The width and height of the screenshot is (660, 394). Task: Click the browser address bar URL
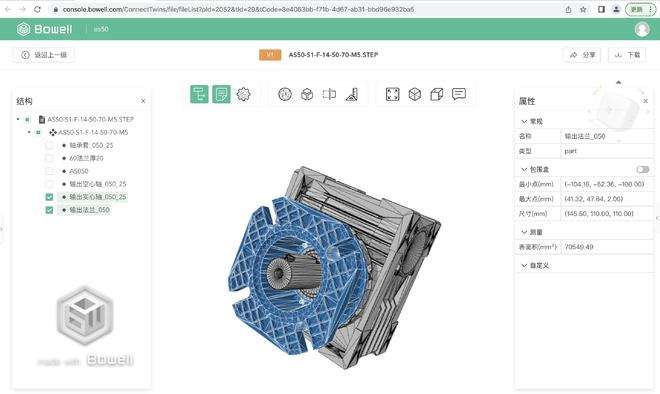(x=238, y=9)
